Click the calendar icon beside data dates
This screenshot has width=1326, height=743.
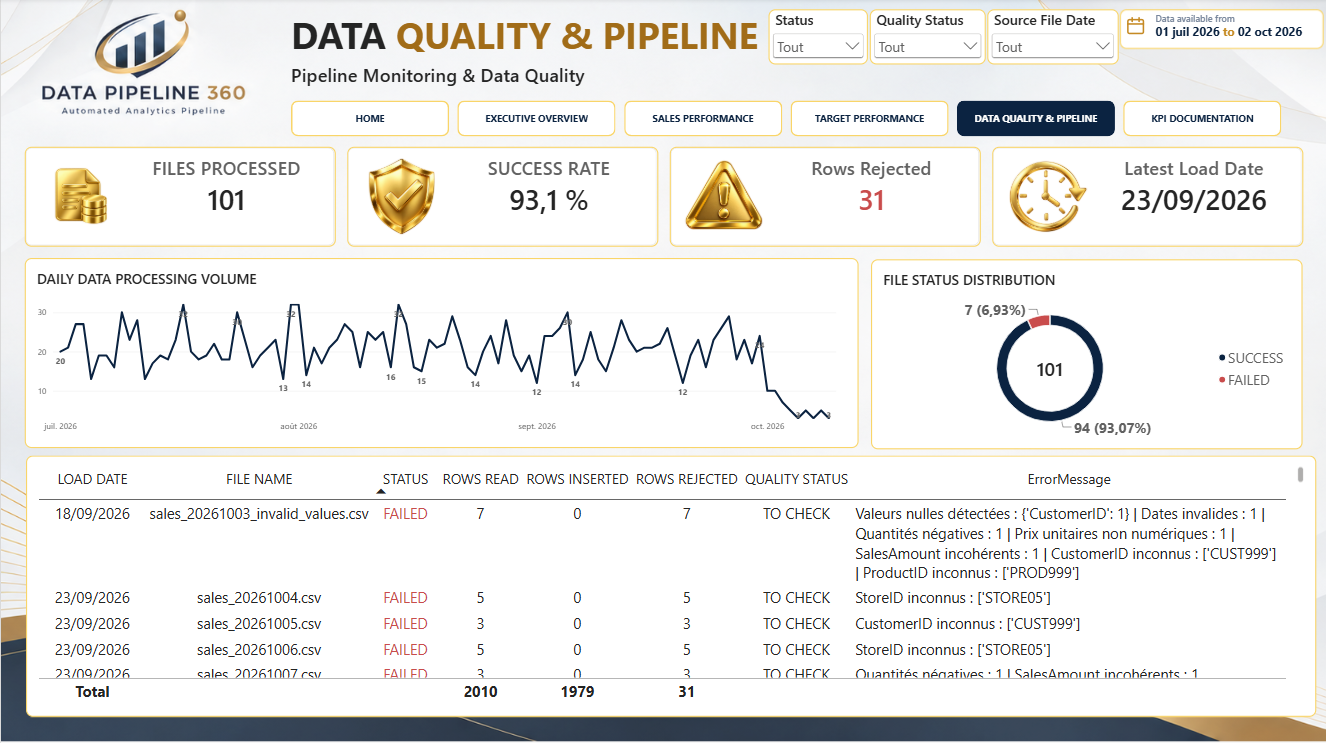1137,26
